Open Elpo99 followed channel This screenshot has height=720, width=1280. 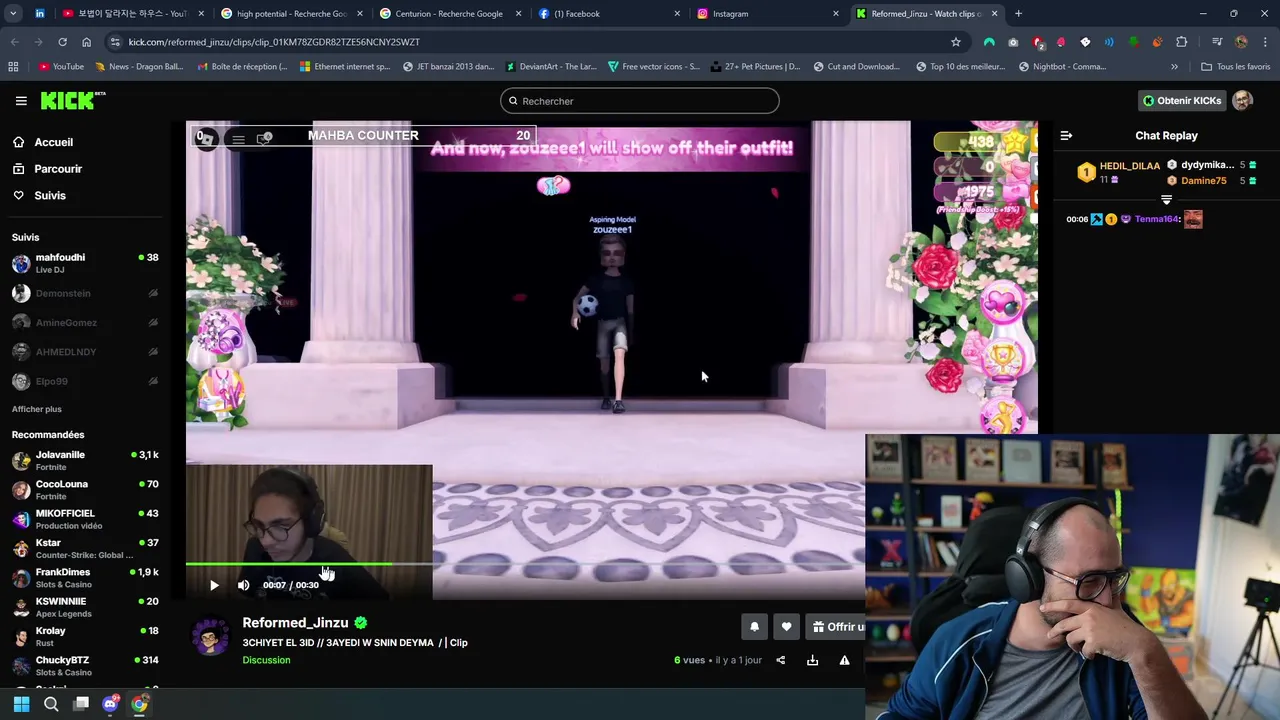click(x=85, y=381)
